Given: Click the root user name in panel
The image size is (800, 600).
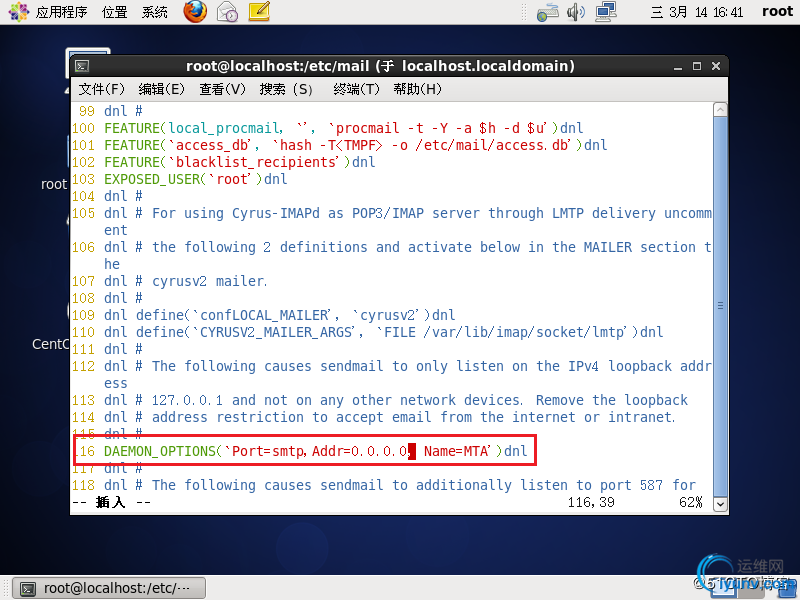Looking at the screenshot, I should click(x=777, y=11).
